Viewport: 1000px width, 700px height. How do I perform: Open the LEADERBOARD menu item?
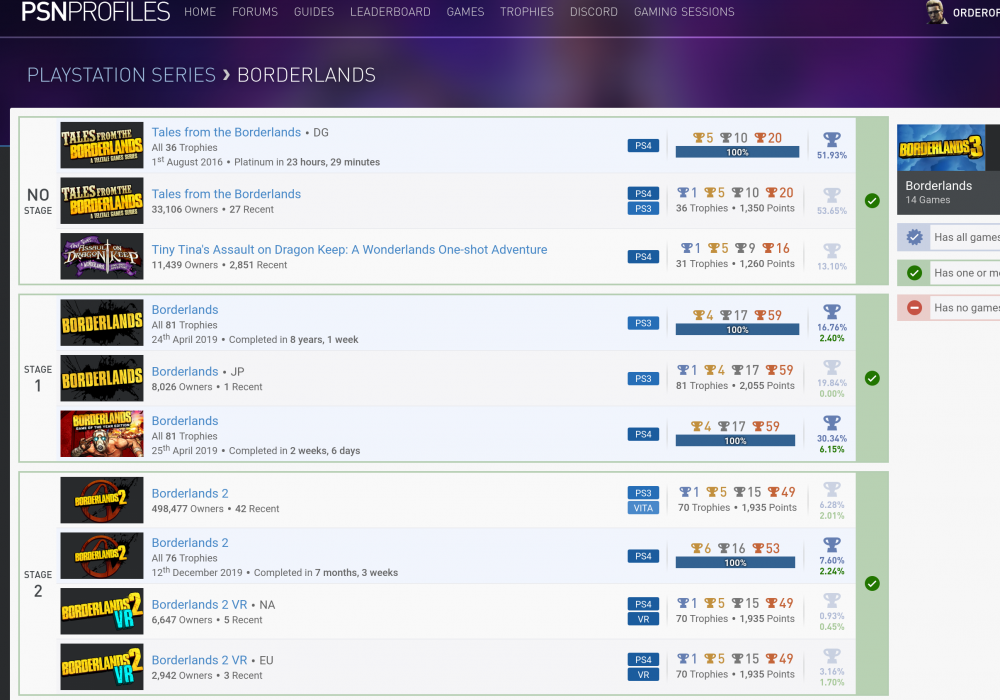click(390, 11)
